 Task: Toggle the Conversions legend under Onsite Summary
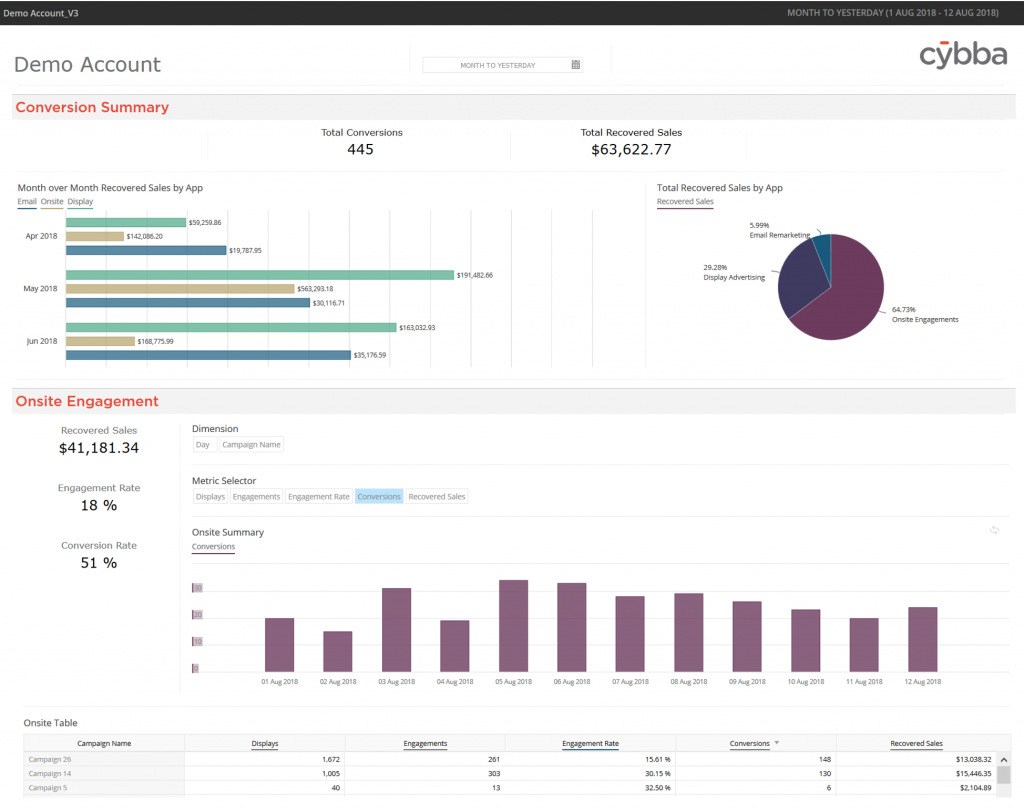213,546
